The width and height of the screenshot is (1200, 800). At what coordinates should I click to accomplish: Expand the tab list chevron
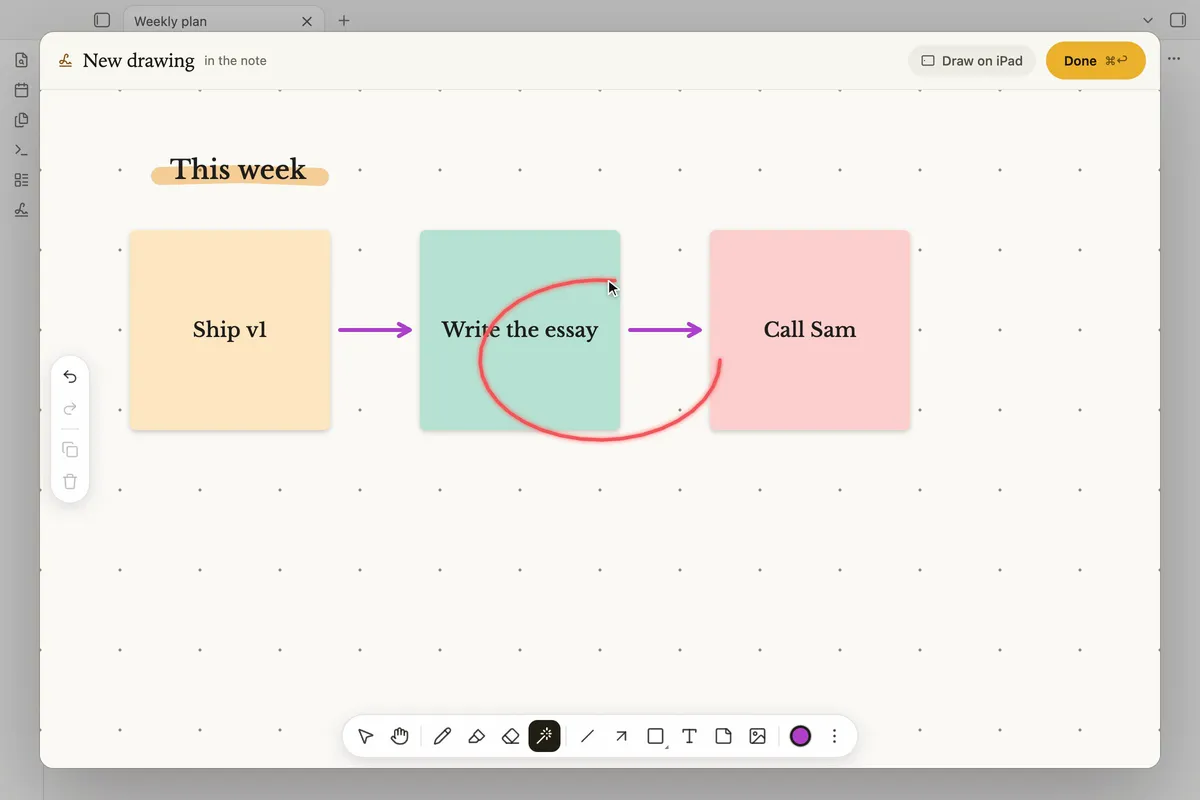[x=1148, y=20]
